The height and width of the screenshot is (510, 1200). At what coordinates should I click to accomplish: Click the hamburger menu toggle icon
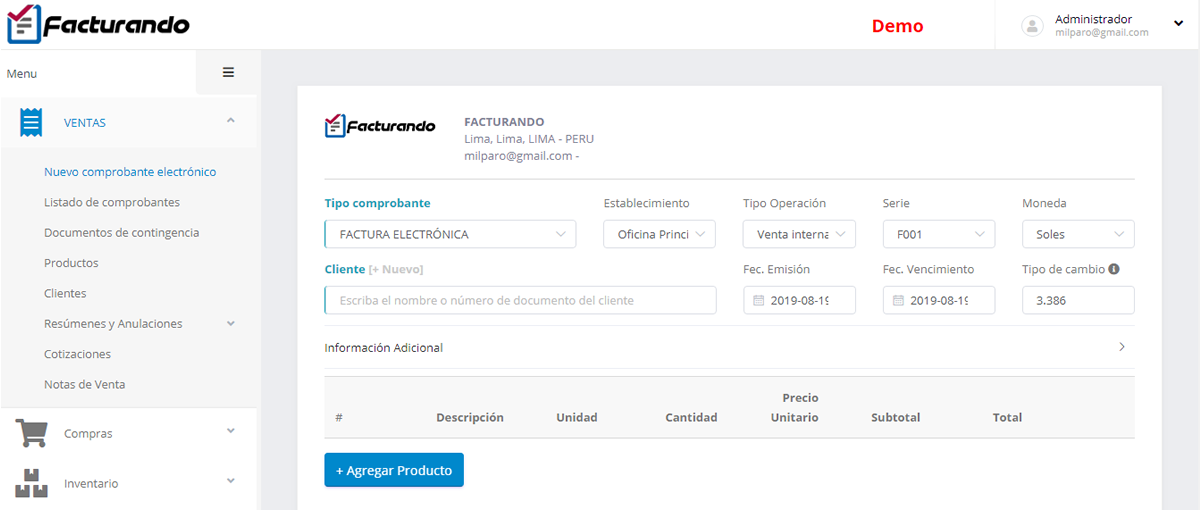pyautogui.click(x=228, y=72)
